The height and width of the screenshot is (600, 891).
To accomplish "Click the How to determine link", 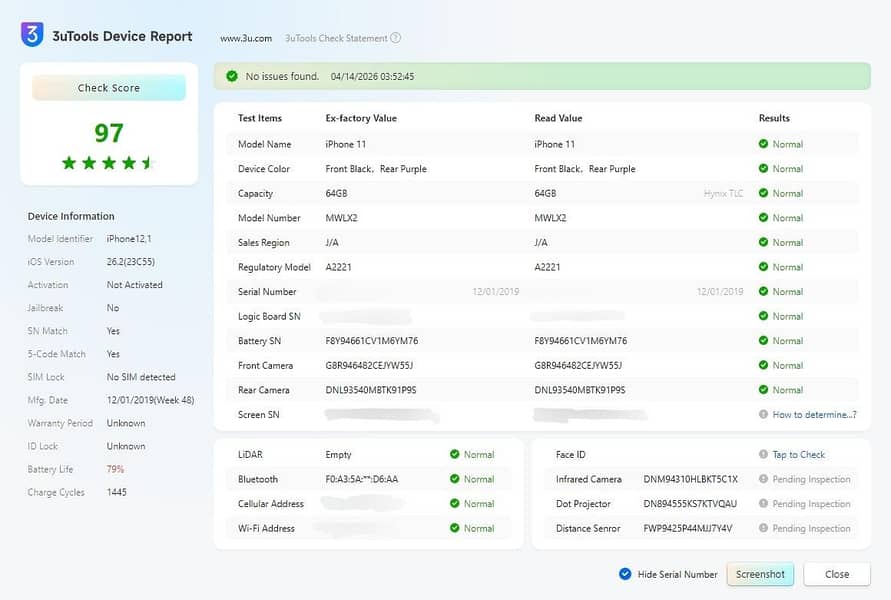I will 814,415.
